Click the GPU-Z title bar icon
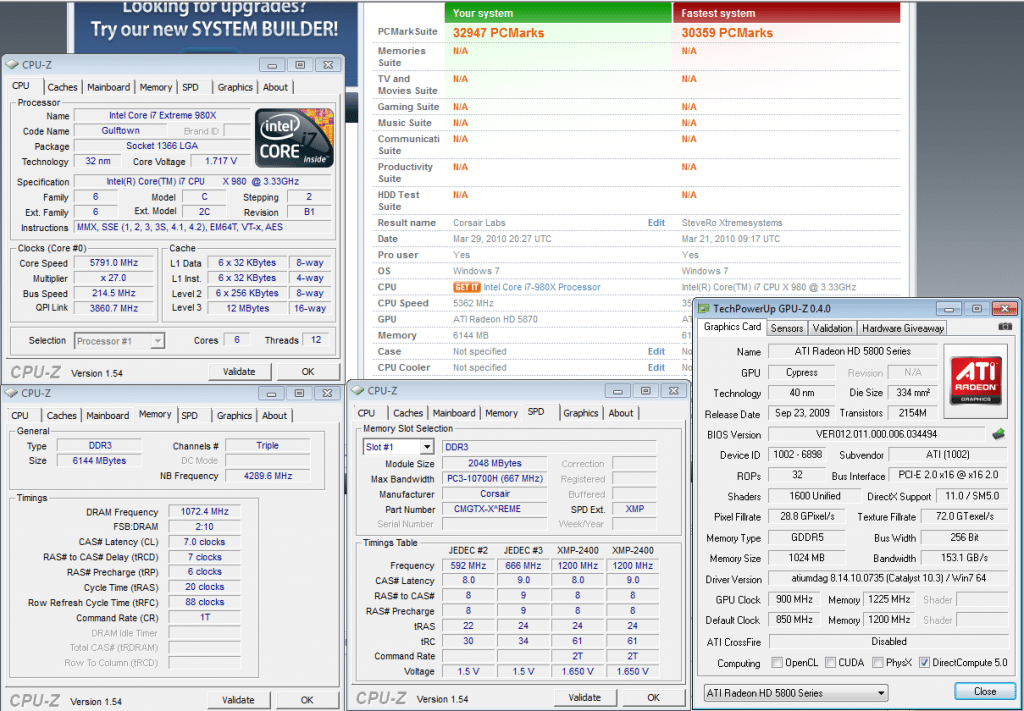The width and height of the screenshot is (1024, 711). tap(704, 307)
